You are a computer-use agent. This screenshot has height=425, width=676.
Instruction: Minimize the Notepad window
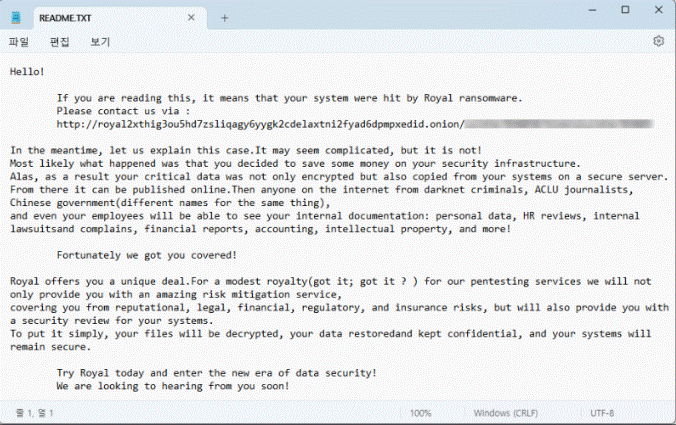click(x=592, y=9)
